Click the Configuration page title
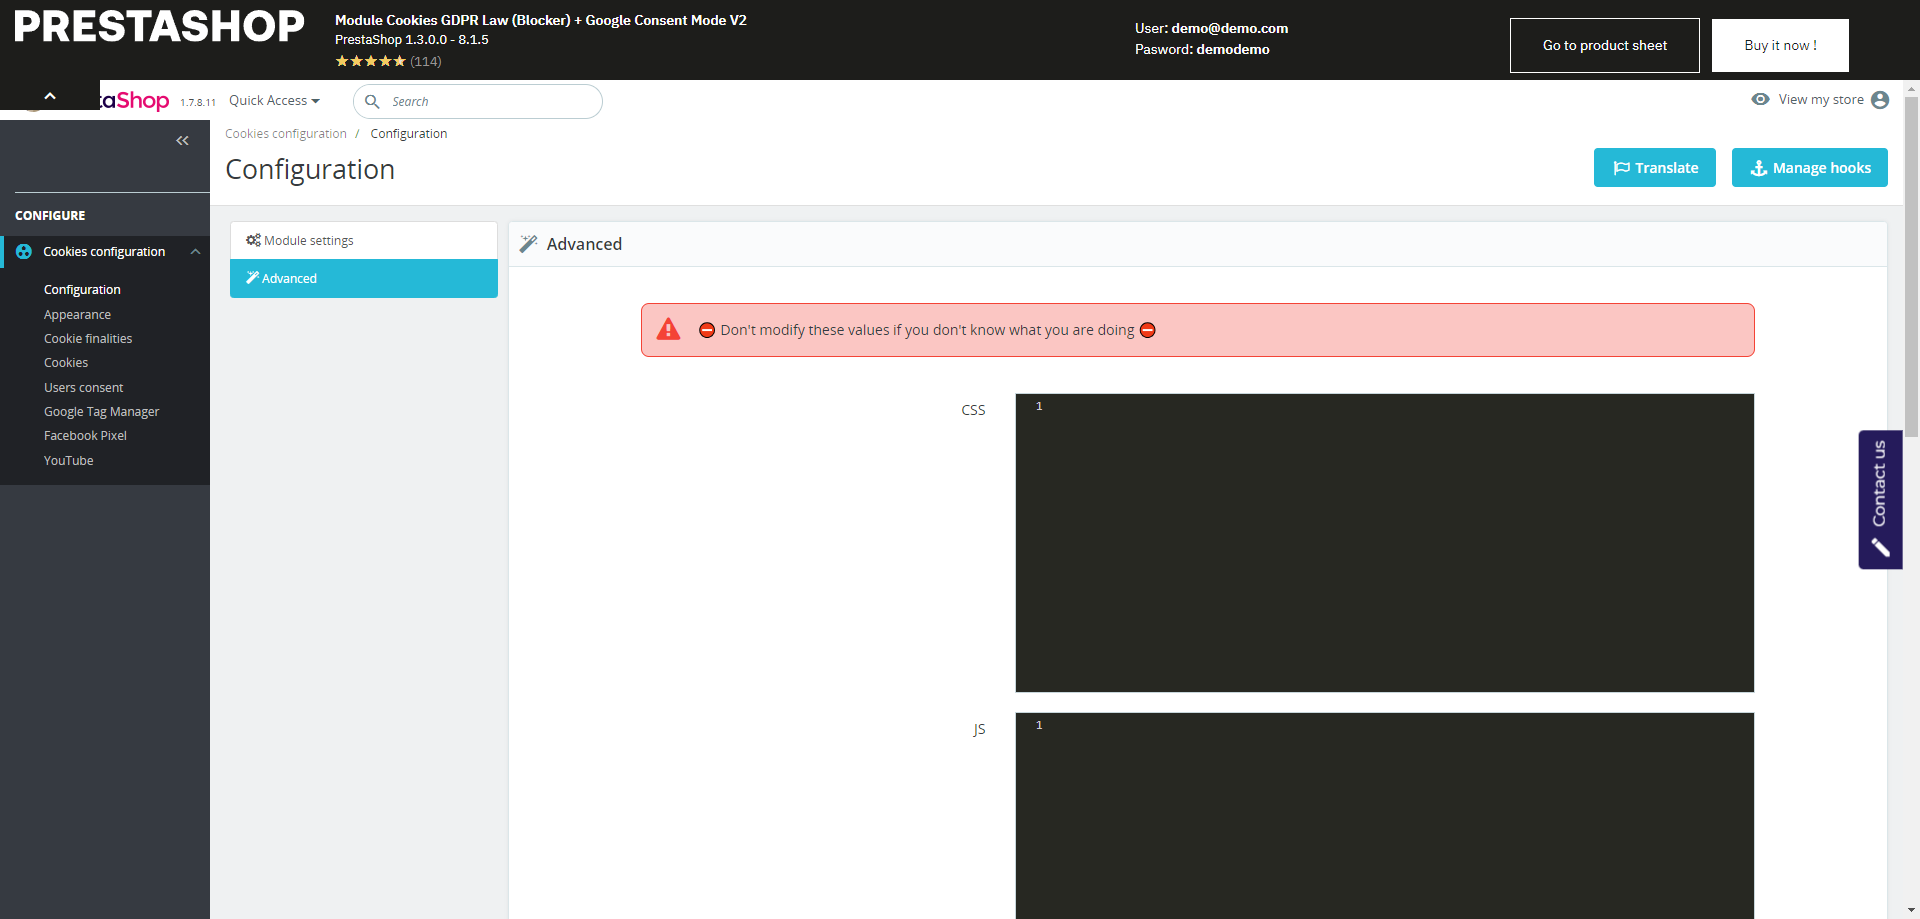 (x=310, y=170)
